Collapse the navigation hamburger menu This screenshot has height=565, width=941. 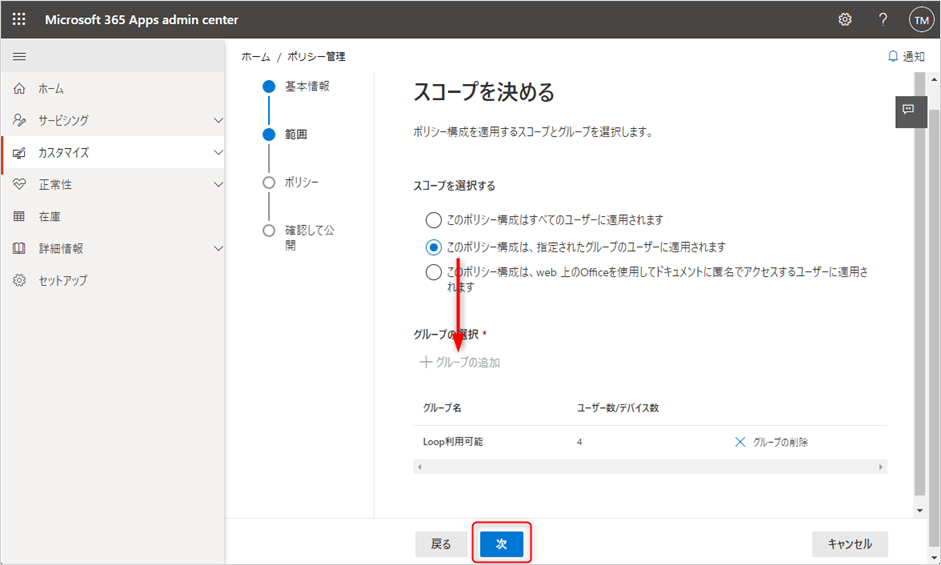19,56
